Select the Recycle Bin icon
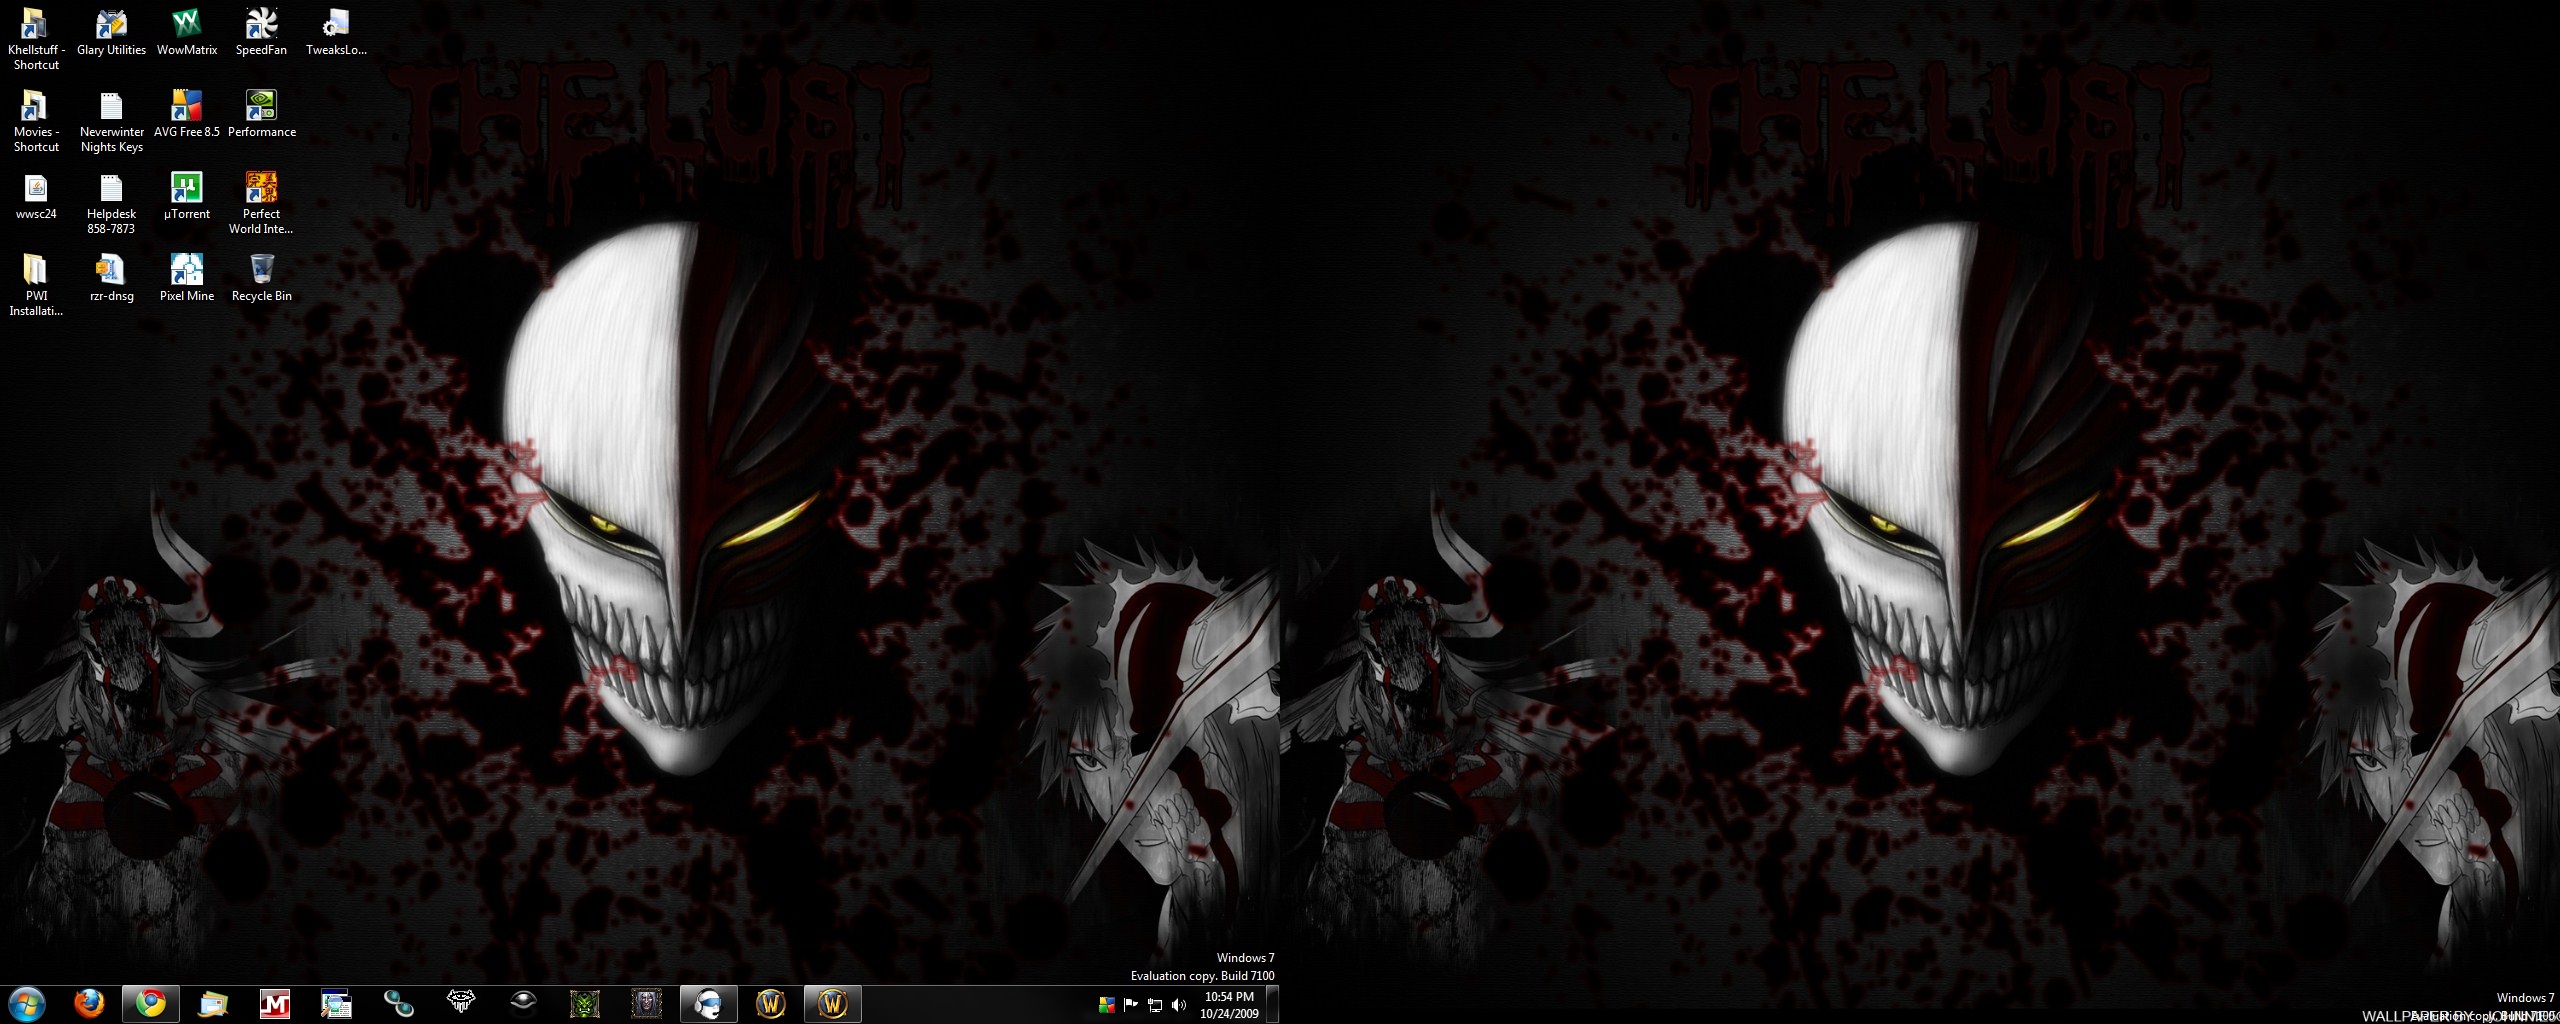Image resolution: width=2560 pixels, height=1024 pixels. coord(261,279)
